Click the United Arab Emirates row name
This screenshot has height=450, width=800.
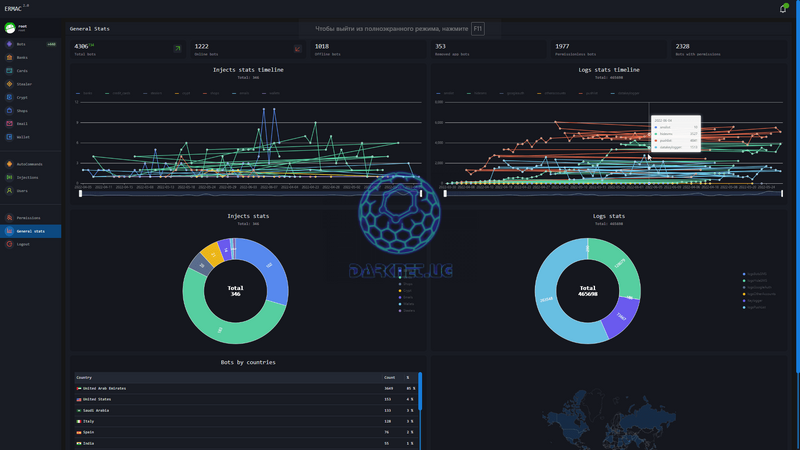104,389
